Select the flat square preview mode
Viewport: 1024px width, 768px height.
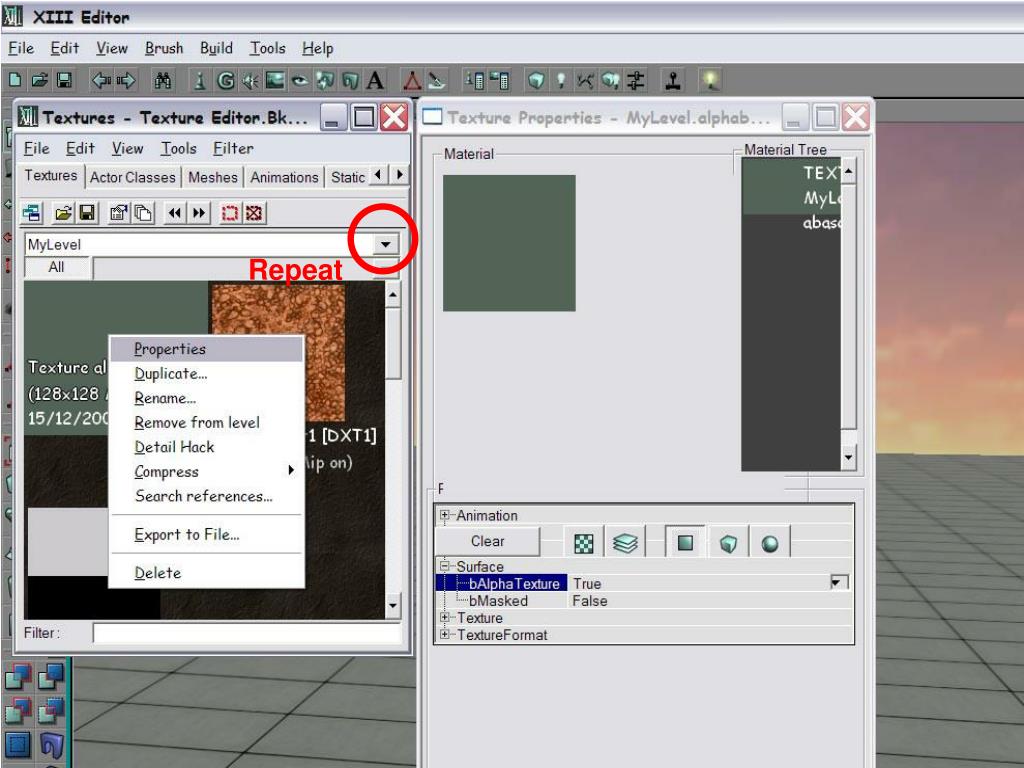point(685,543)
